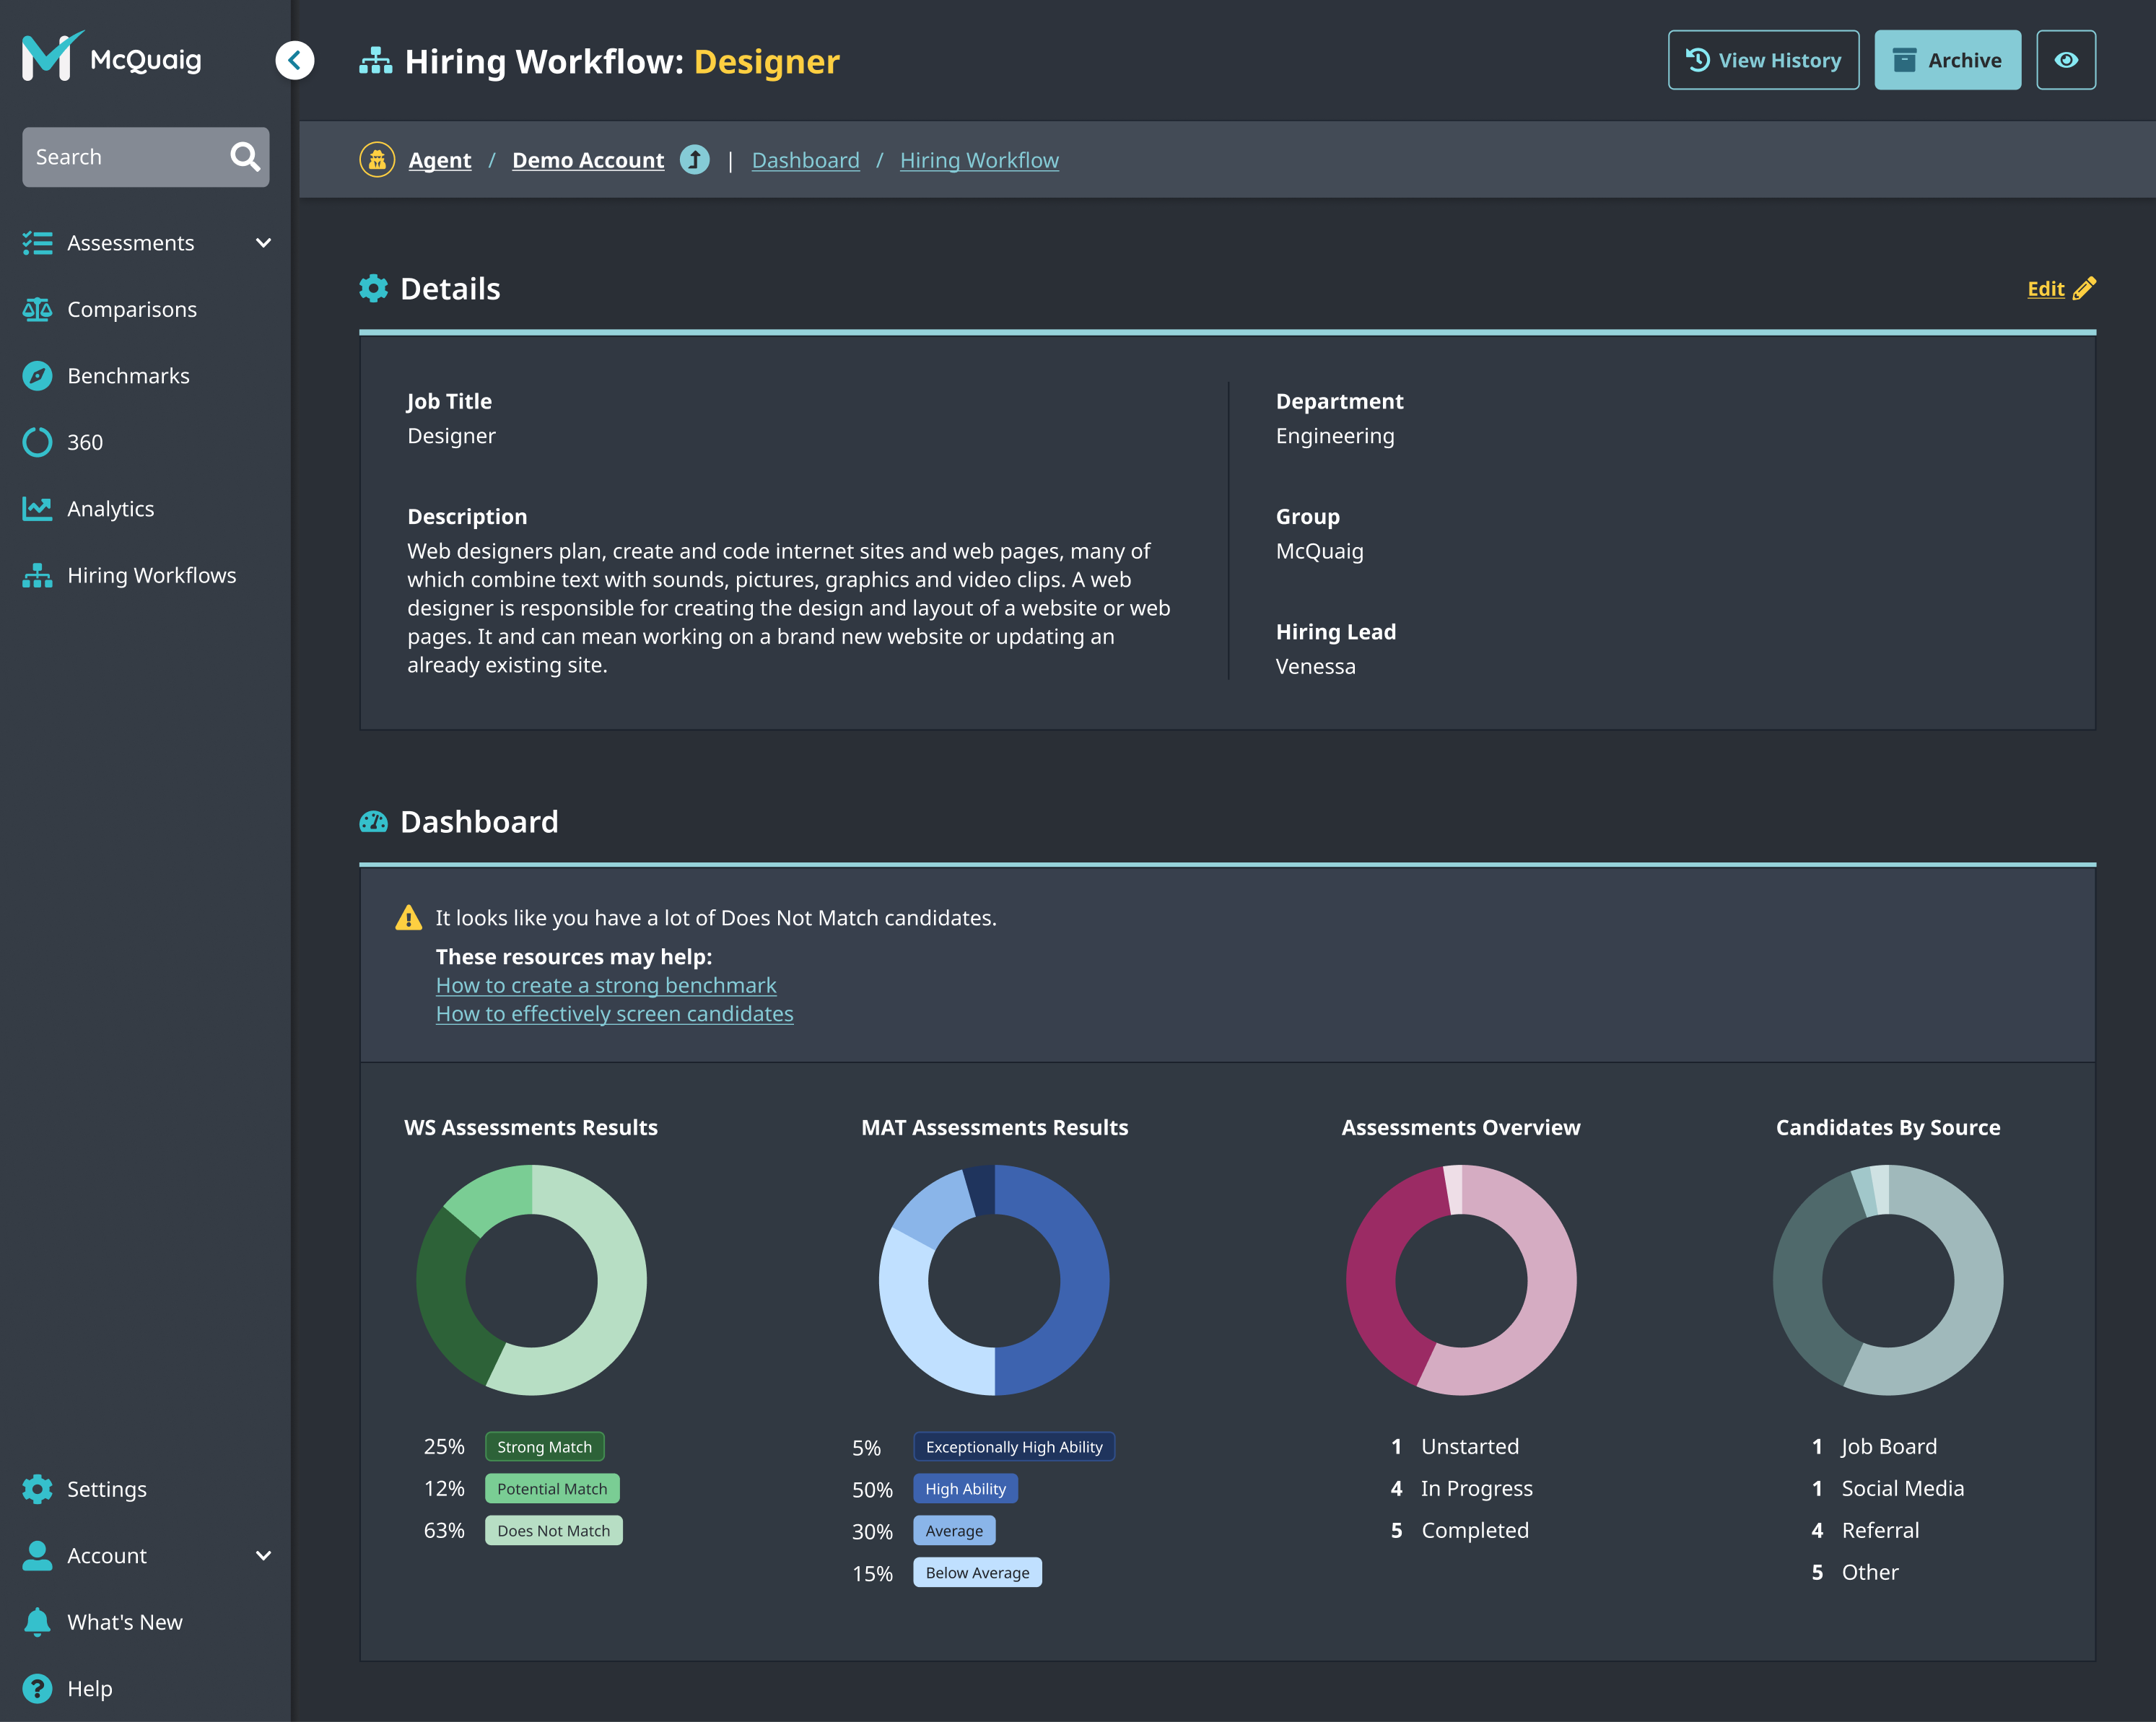2156x1722 pixels.
Task: Collapse the sidebar with chevron button
Action: tap(294, 60)
